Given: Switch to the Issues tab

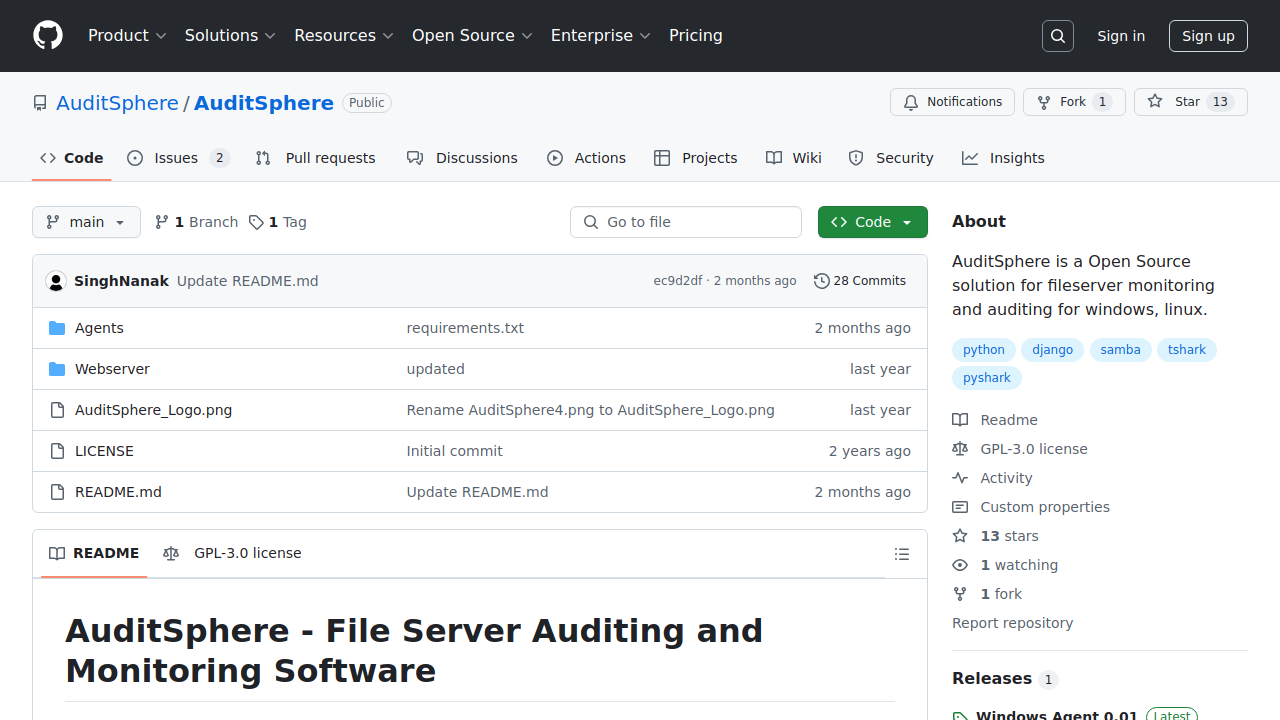Looking at the screenshot, I should coord(178,158).
